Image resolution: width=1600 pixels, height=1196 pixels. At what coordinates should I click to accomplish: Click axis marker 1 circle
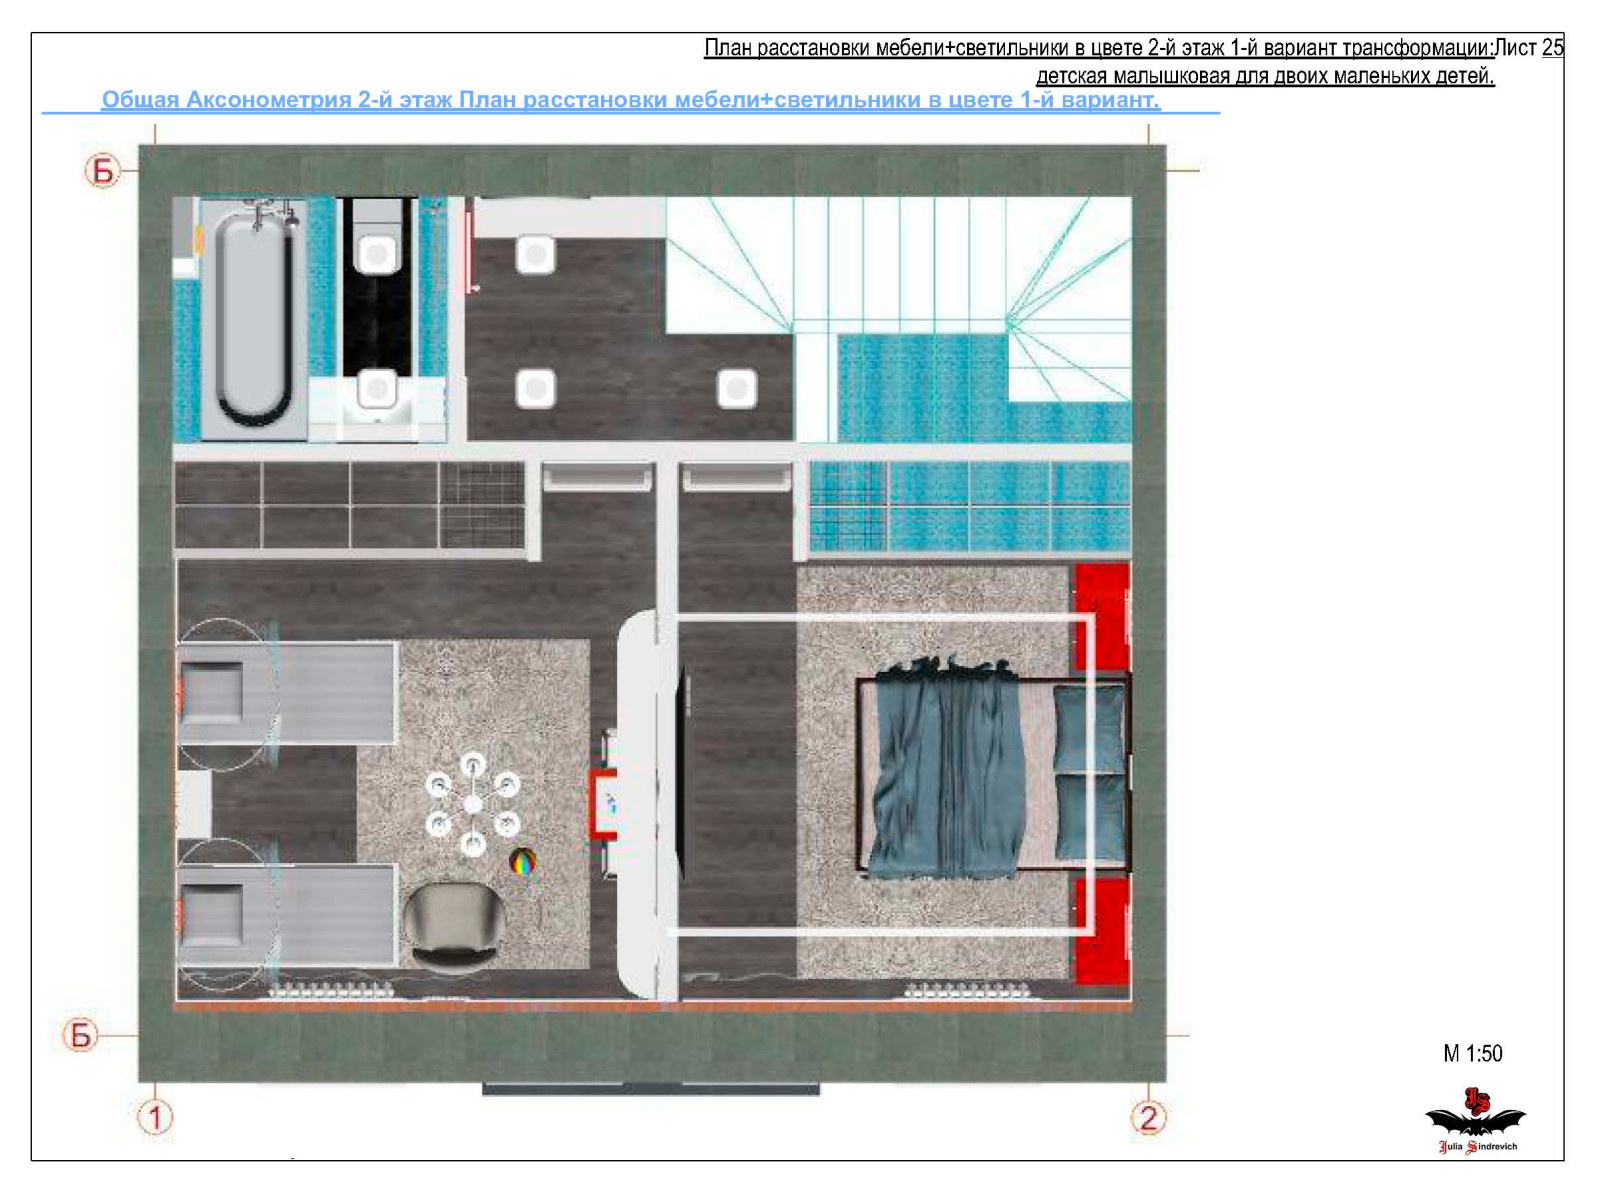tap(155, 1117)
